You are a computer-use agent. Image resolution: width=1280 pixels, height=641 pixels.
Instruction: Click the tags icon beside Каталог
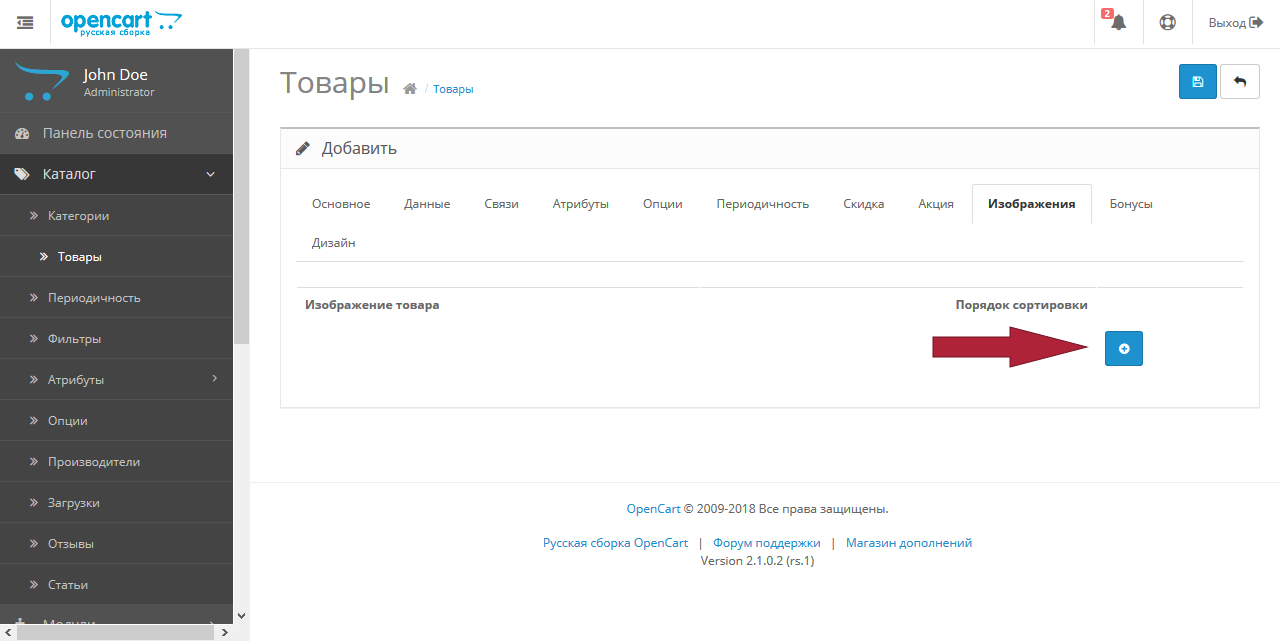22,174
